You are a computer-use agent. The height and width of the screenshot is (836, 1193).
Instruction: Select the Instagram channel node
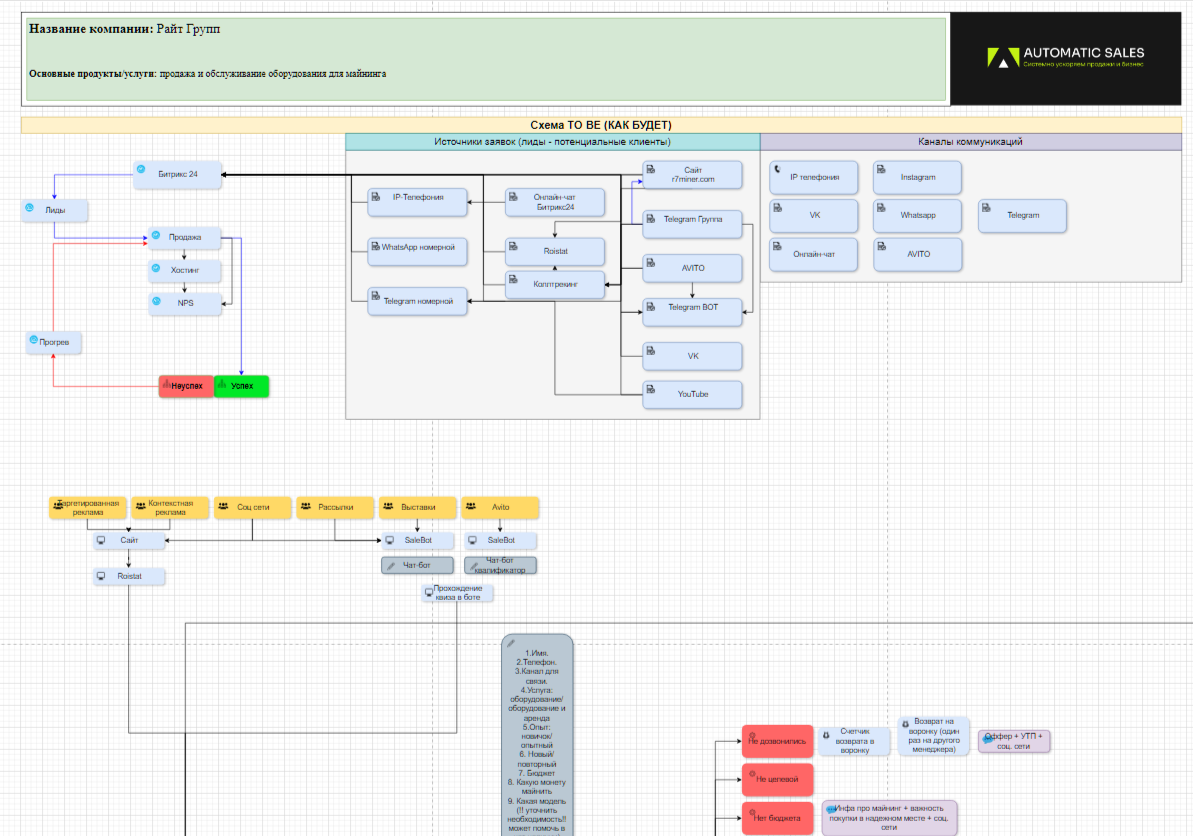click(917, 177)
